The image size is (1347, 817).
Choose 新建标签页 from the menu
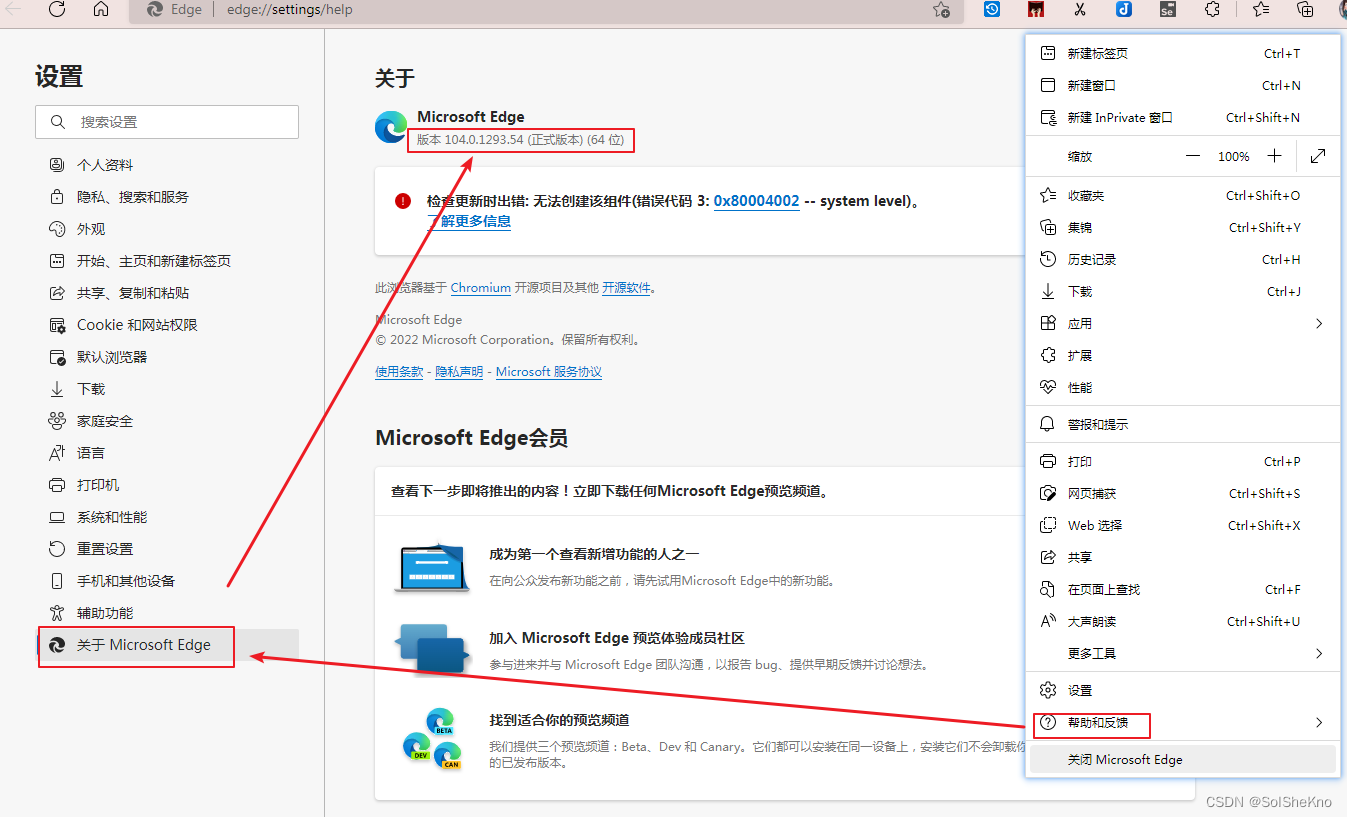[1183, 53]
